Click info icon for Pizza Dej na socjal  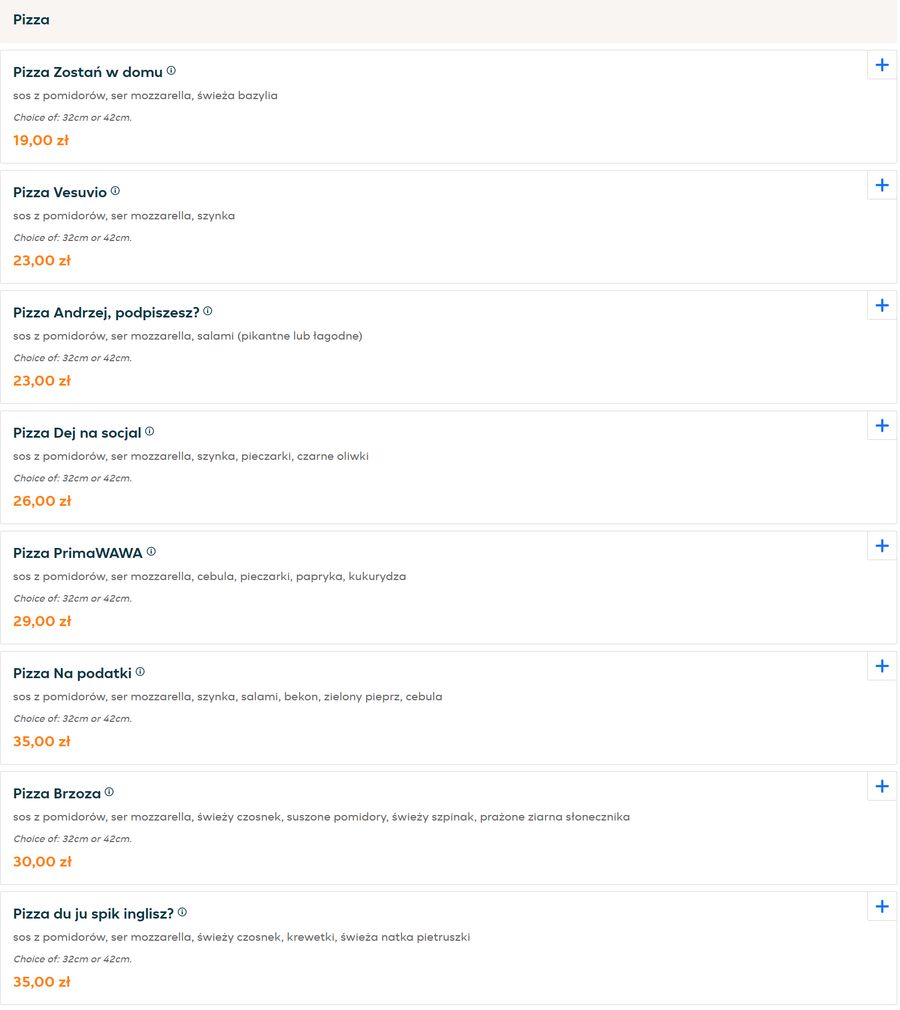click(x=149, y=432)
